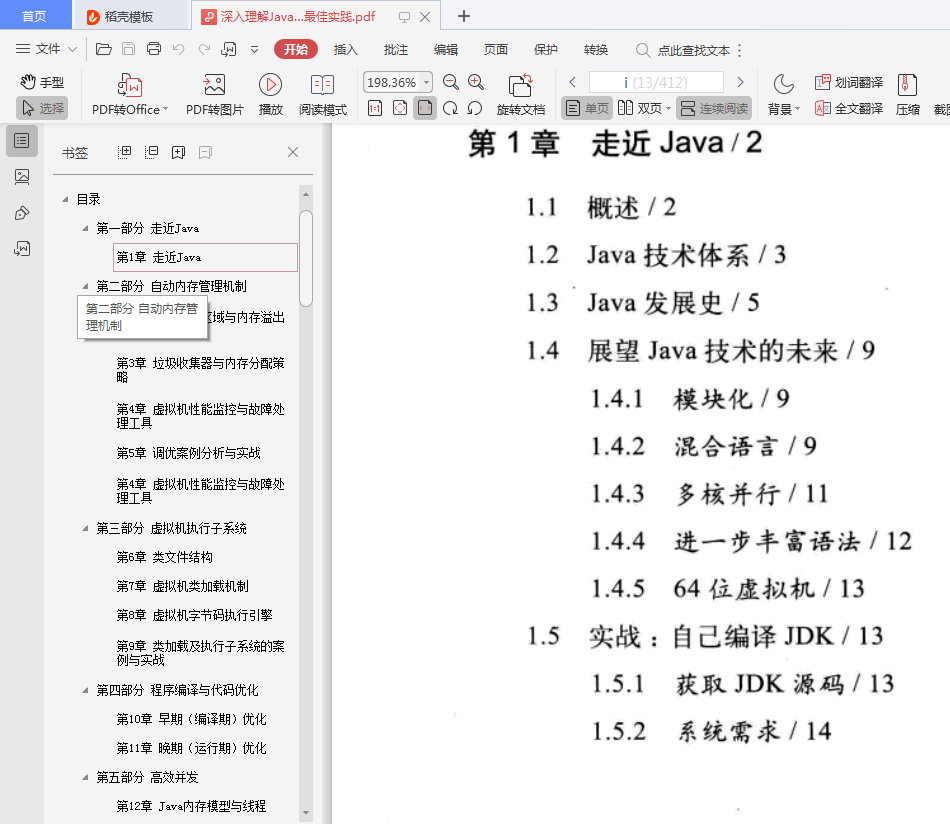Screen dimensions: 950x824
Task: Open 文件 file menu dropdown
Action: coord(46,49)
